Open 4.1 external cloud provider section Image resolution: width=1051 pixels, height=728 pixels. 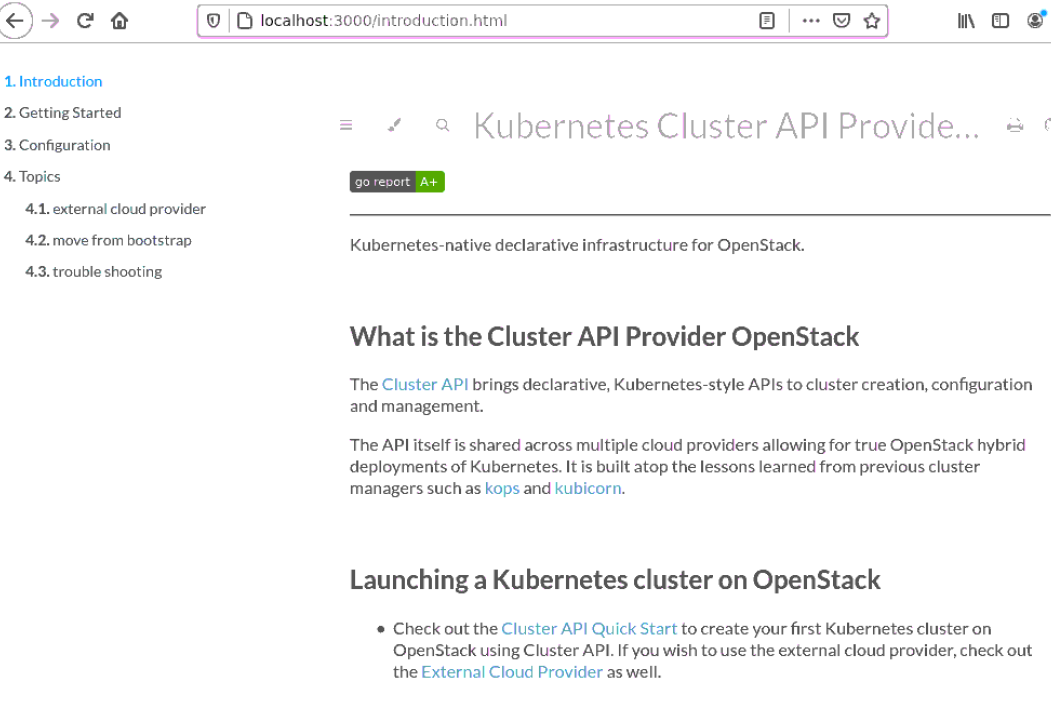[x=115, y=208]
